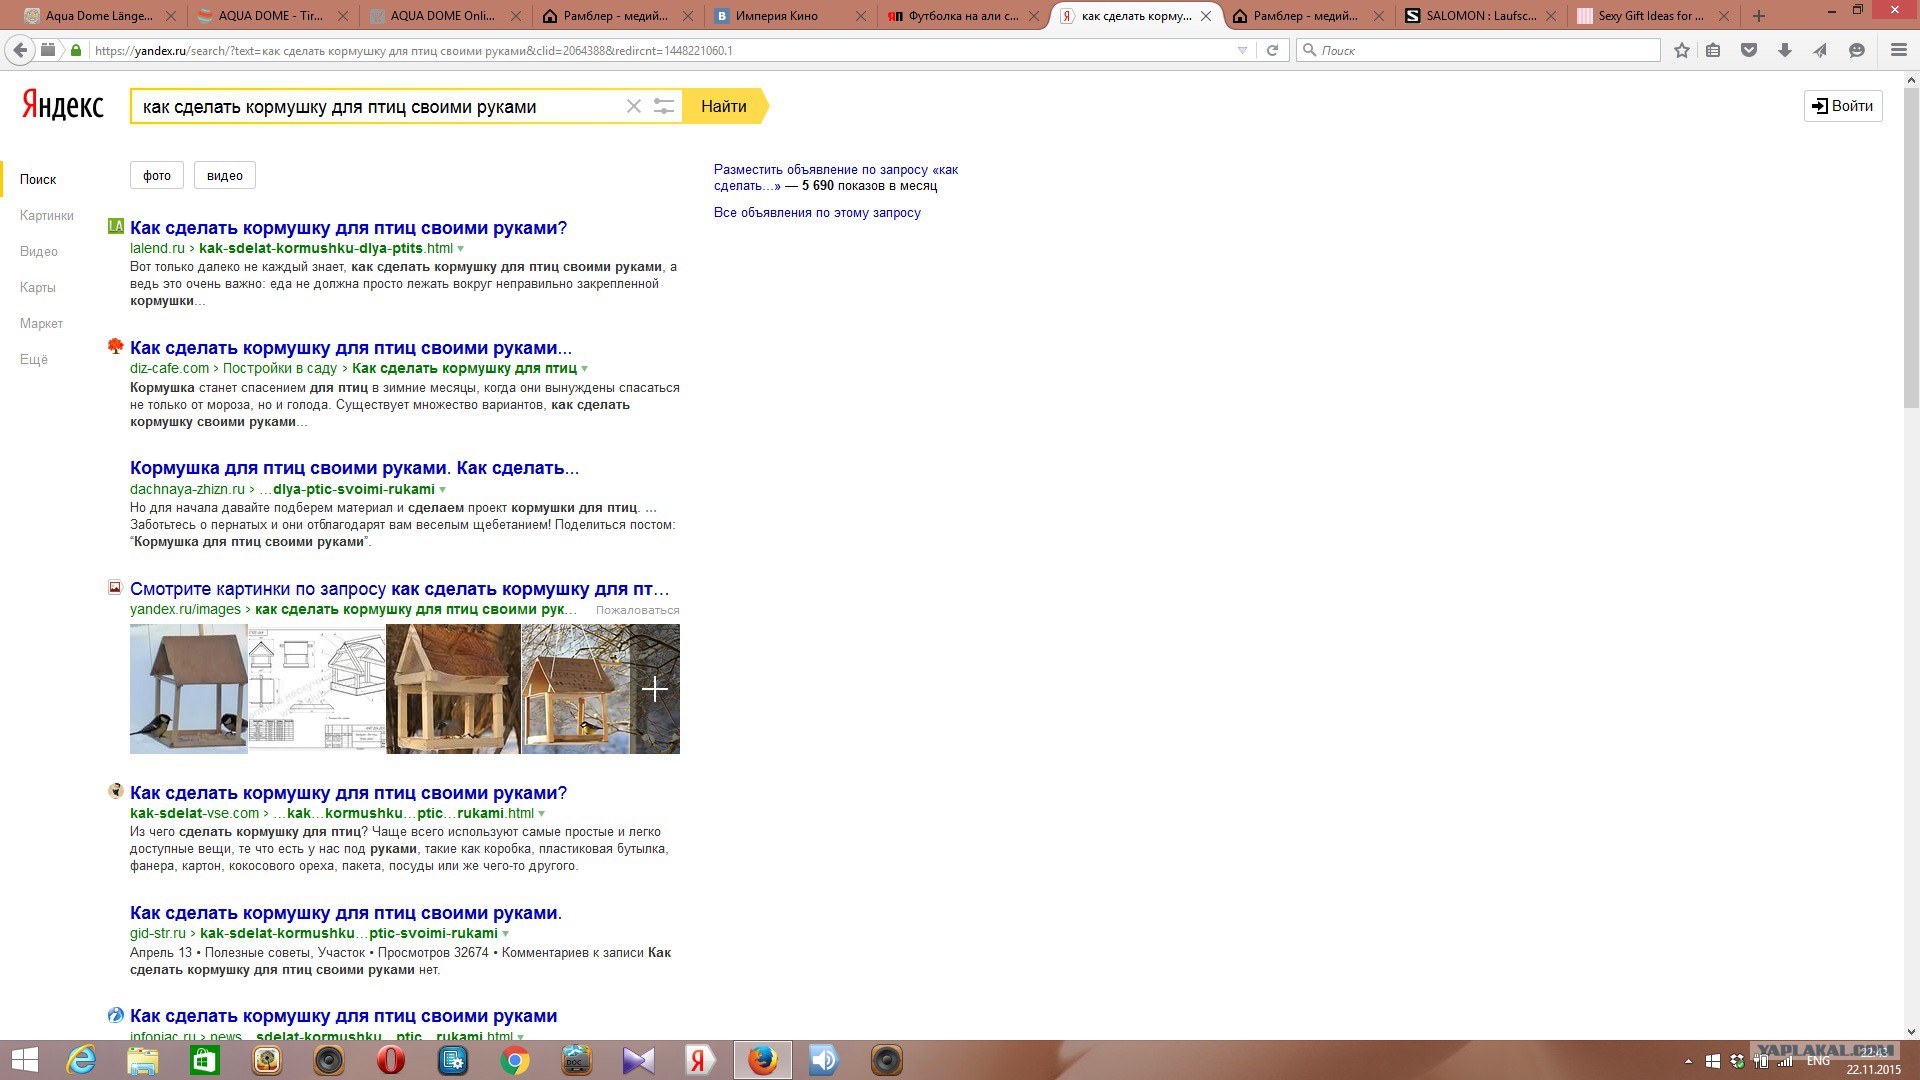This screenshot has width=1920, height=1080.
Task: Click the green padlock site identity icon
Action: (76, 50)
